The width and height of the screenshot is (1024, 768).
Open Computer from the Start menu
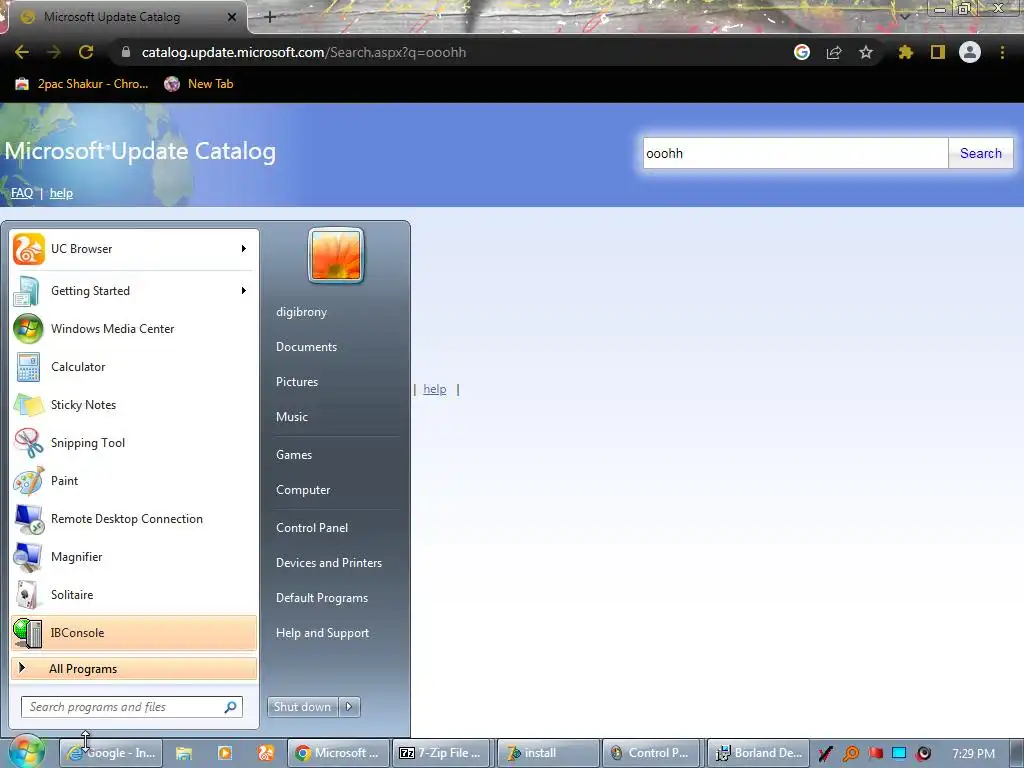pyautogui.click(x=303, y=490)
